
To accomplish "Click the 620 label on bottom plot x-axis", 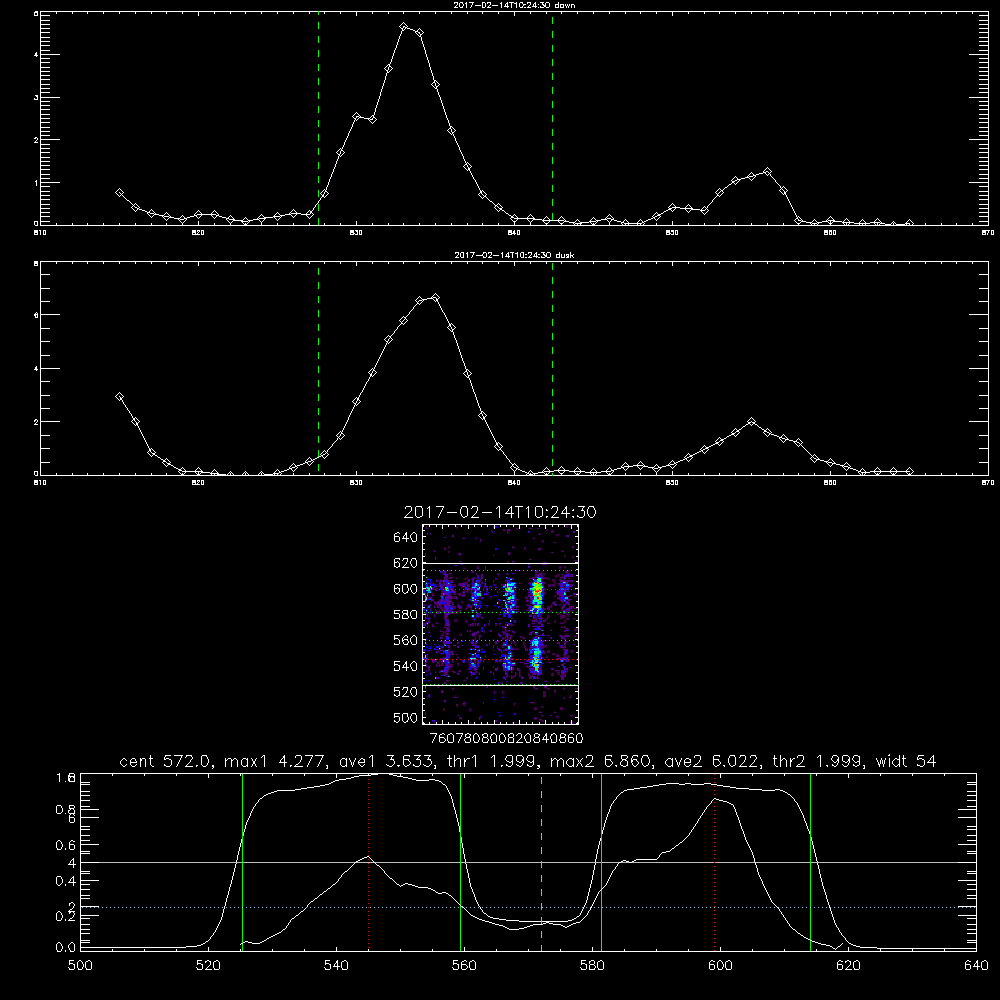I will point(848,966).
